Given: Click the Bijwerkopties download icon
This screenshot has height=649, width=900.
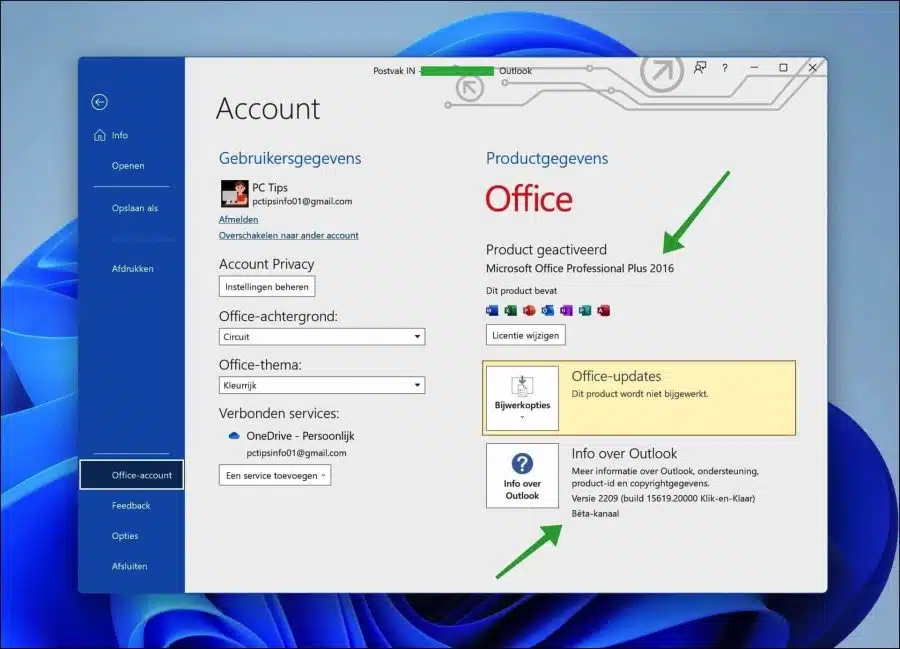Looking at the screenshot, I should pyautogui.click(x=522, y=386).
